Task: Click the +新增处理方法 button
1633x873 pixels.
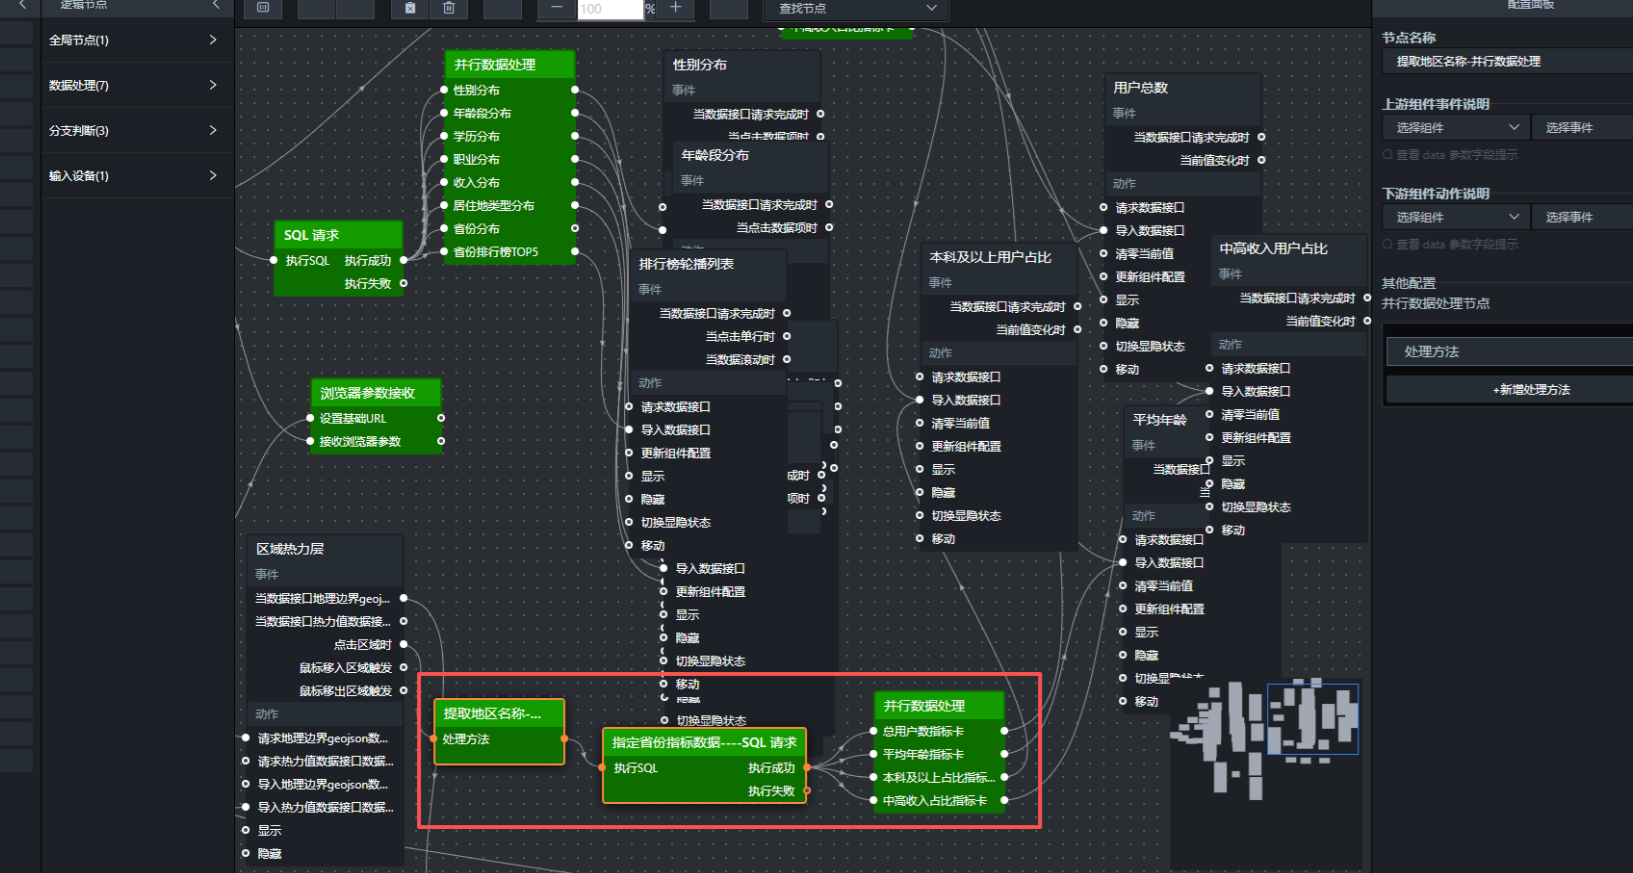Action: pos(1510,390)
